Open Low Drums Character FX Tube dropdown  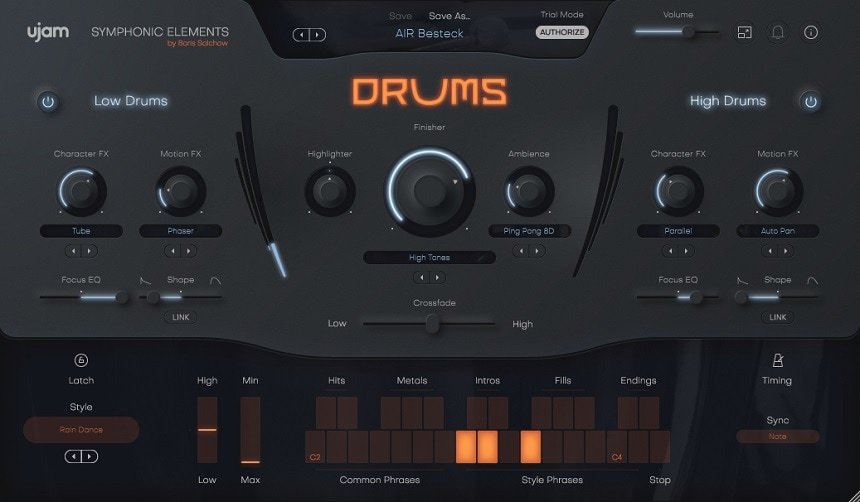(81, 231)
